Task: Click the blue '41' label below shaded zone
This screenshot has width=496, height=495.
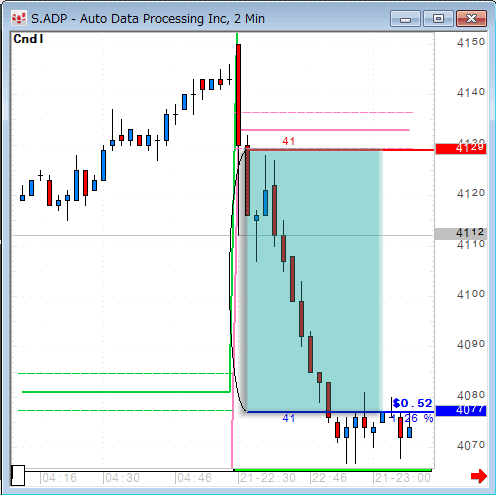Action: click(289, 418)
